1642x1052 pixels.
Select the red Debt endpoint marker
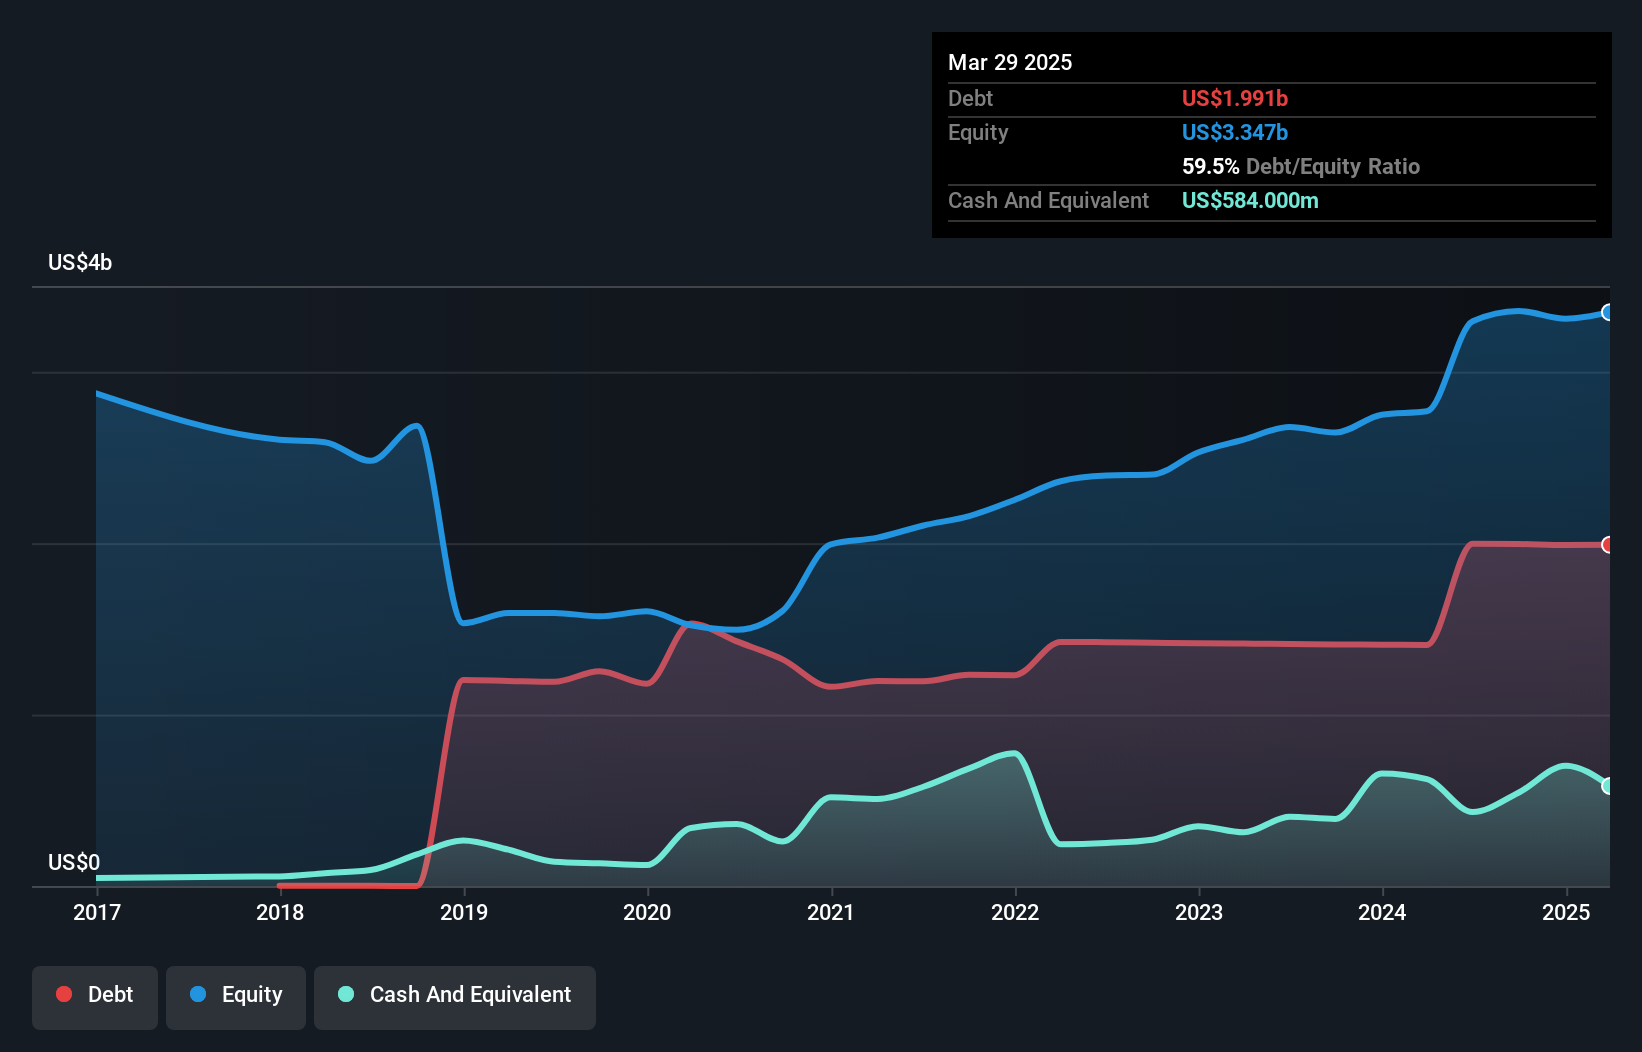pyautogui.click(x=1607, y=545)
